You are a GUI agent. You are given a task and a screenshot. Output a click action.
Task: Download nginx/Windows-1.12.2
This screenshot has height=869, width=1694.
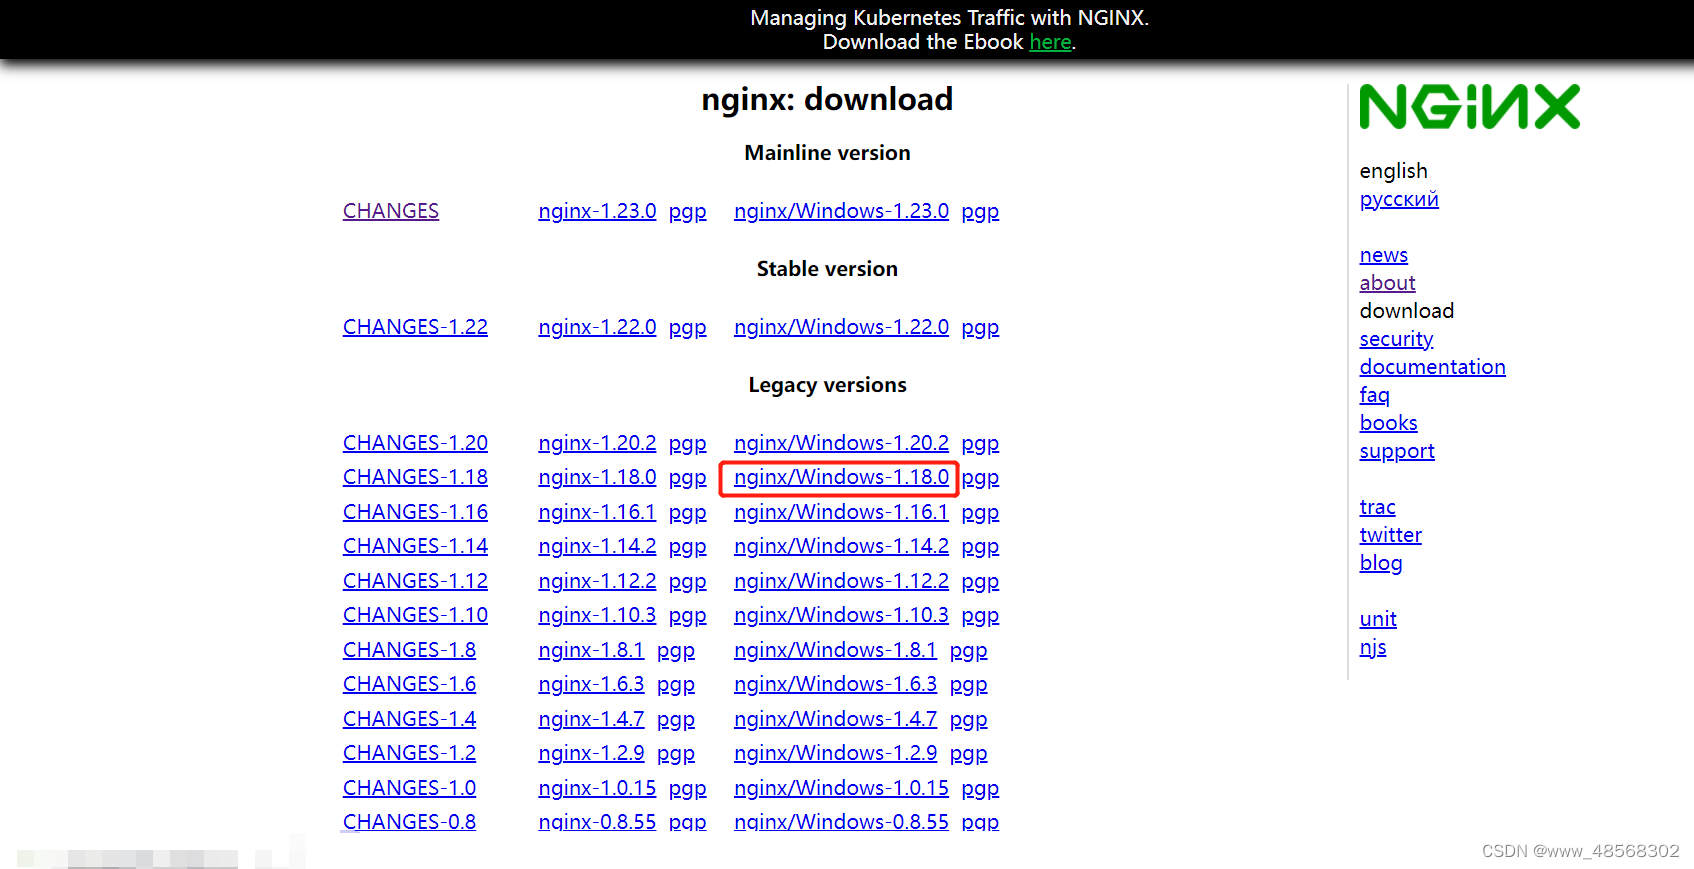[841, 581]
